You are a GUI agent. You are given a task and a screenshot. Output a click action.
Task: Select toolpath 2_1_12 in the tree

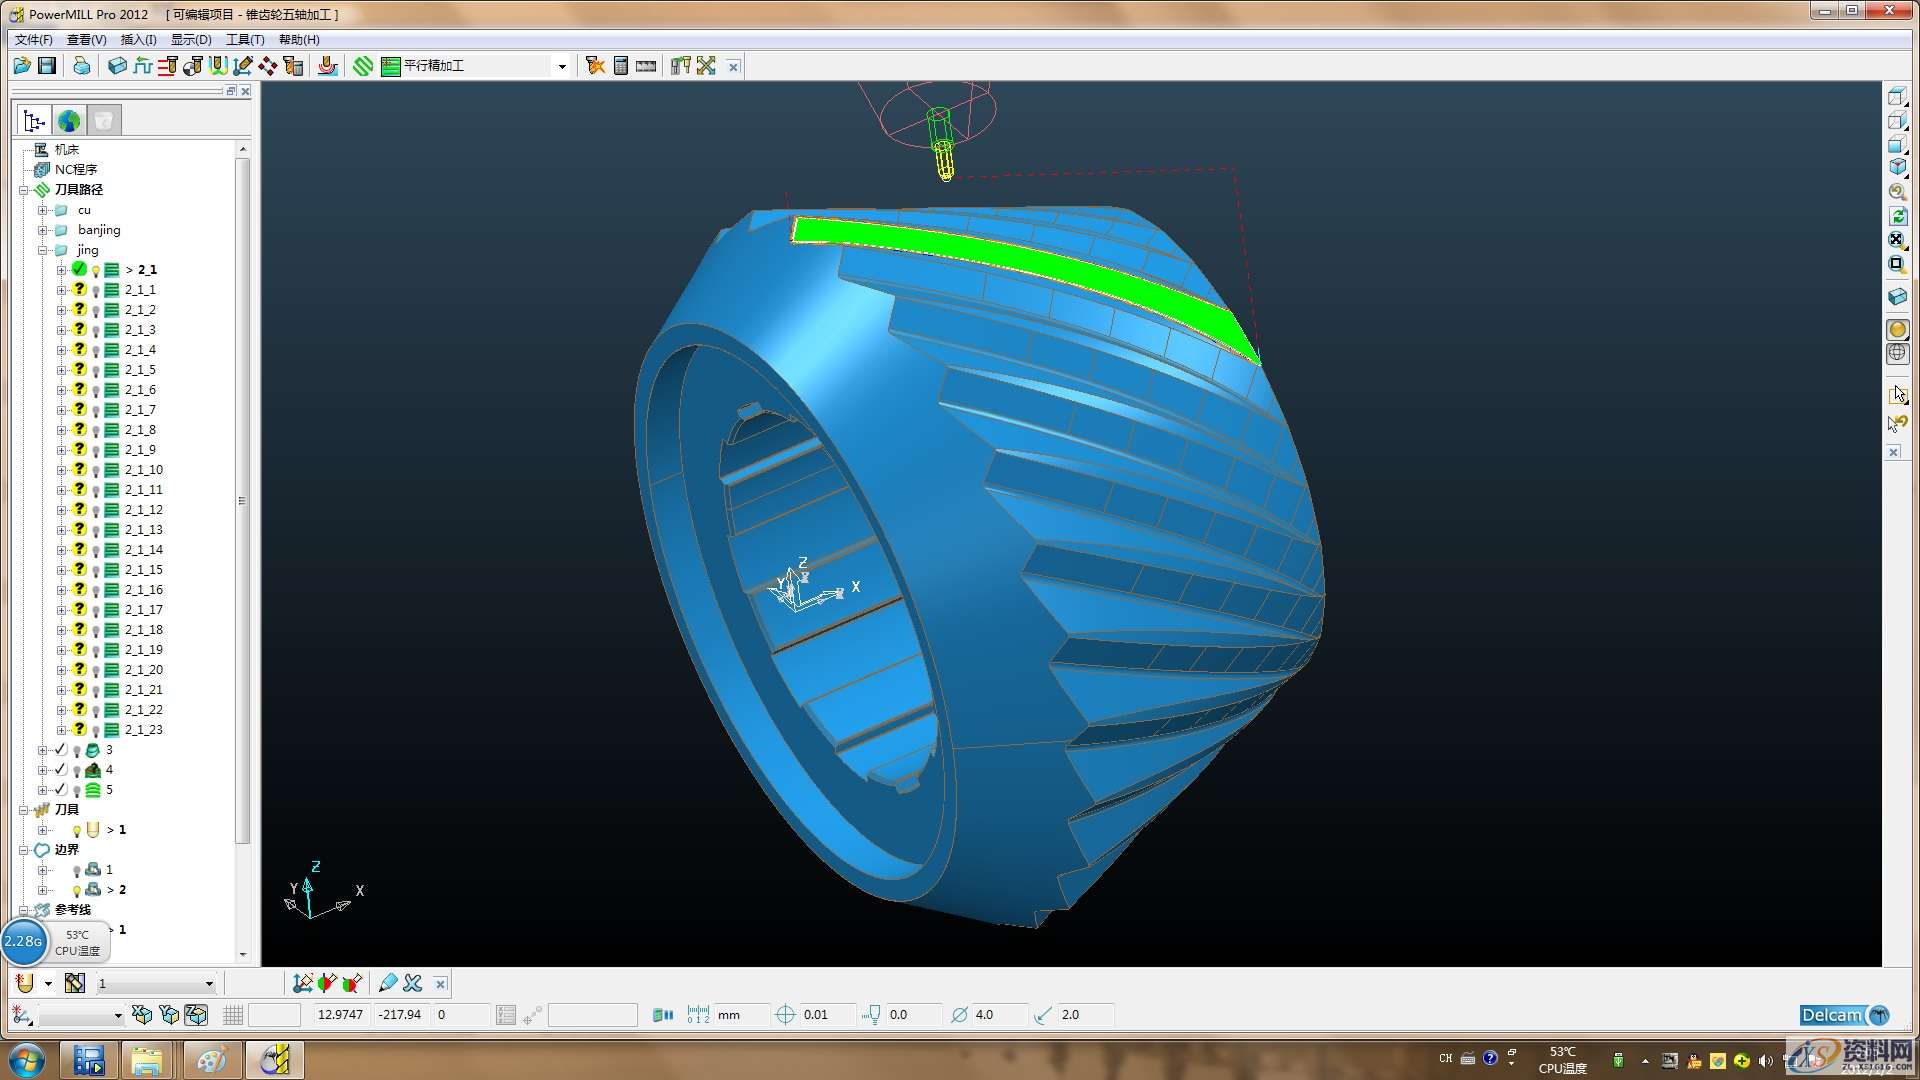[x=143, y=510]
